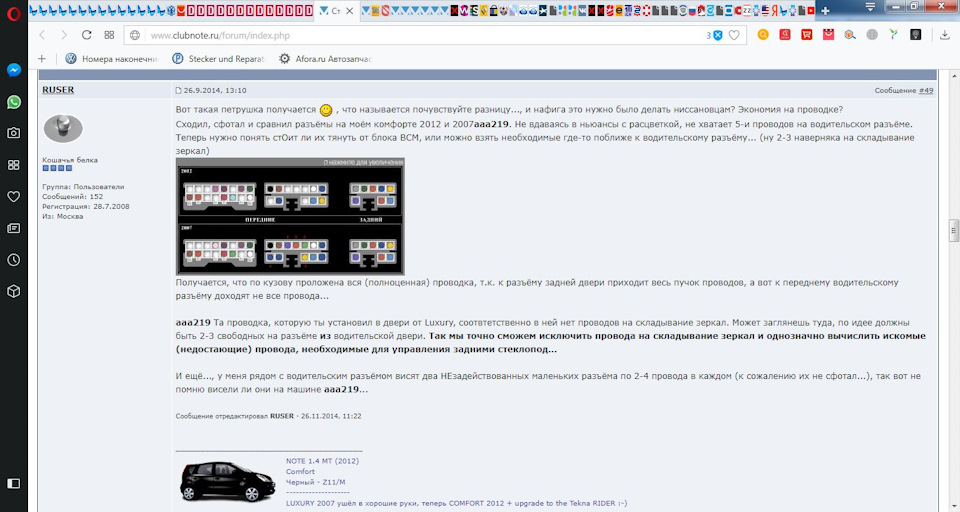
Task: Click the yellow smiley emoticon
Action: pyautogui.click(x=326, y=110)
